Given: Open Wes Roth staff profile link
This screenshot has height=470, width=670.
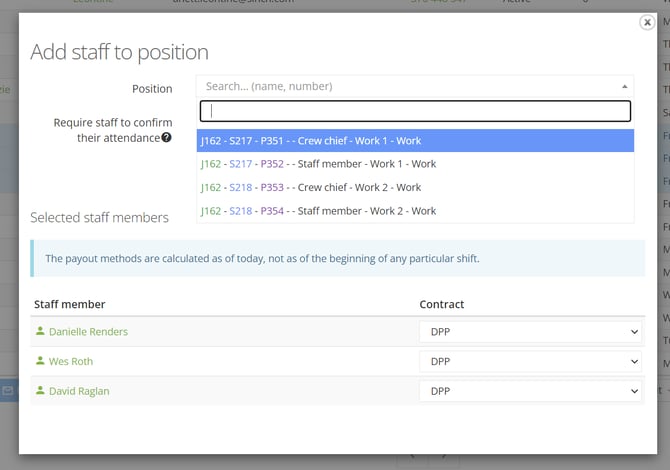Looking at the screenshot, I should click(x=74, y=361).
